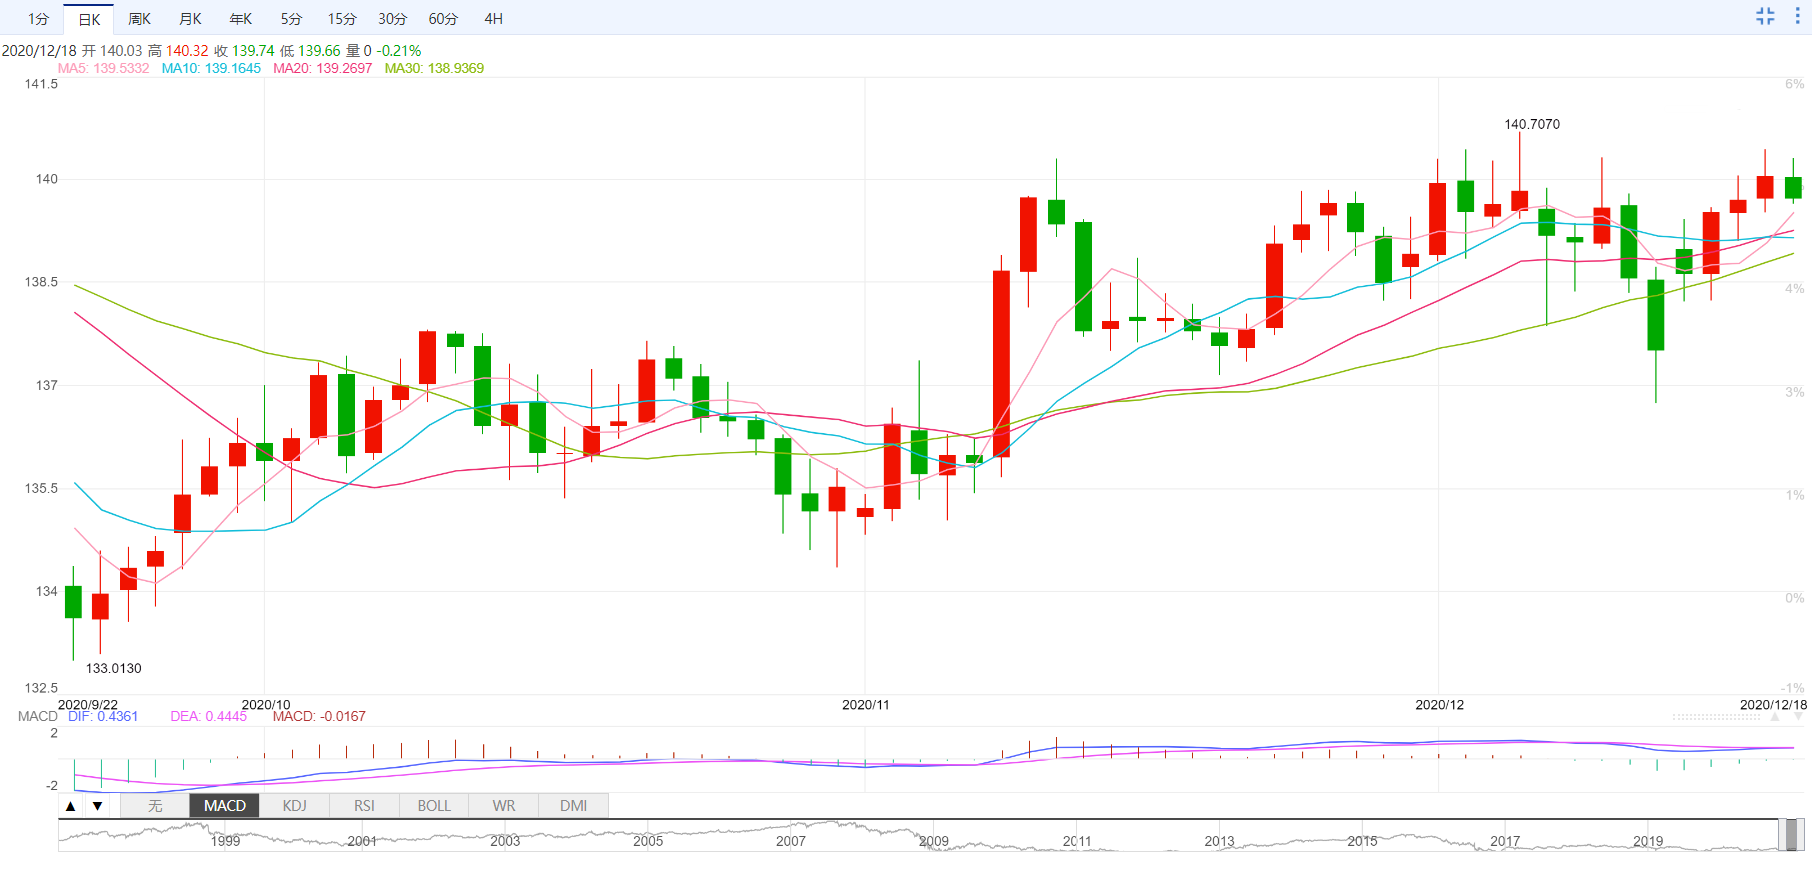This screenshot has height=889, width=1812.
Task: Switch to the 月K monthly tab
Action: [x=190, y=19]
